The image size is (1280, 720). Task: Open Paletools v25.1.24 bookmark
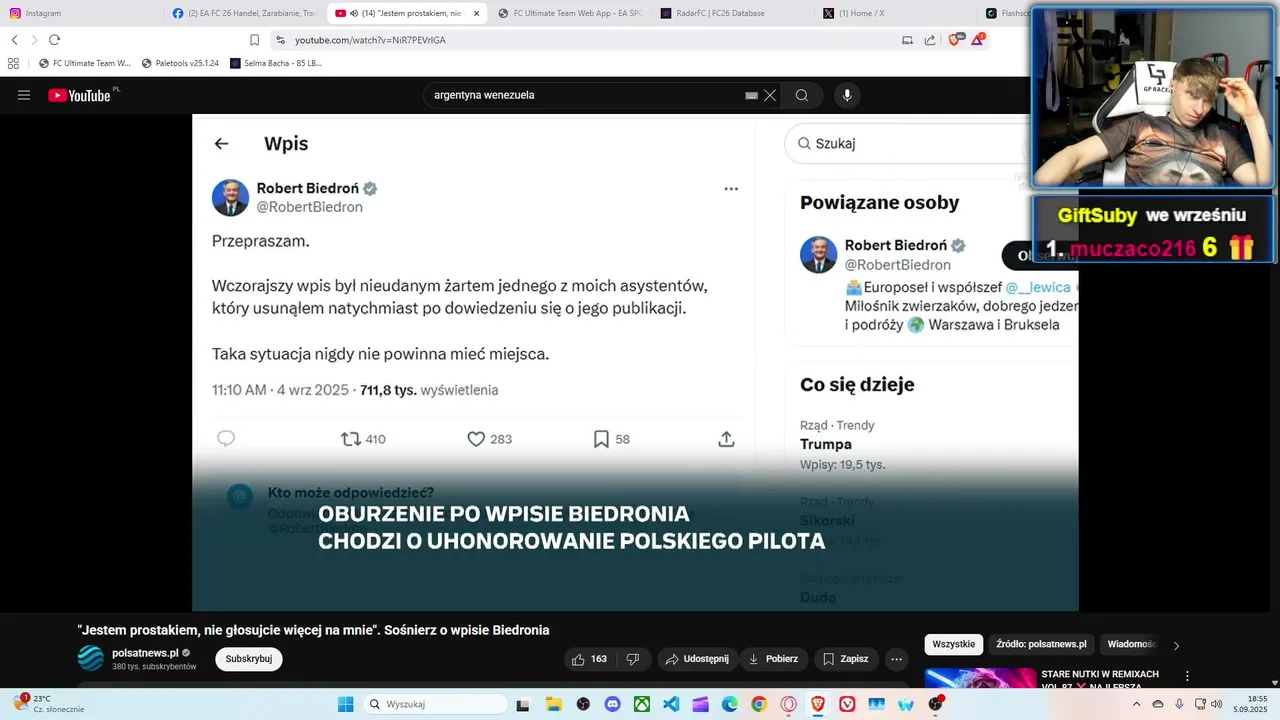[180, 63]
